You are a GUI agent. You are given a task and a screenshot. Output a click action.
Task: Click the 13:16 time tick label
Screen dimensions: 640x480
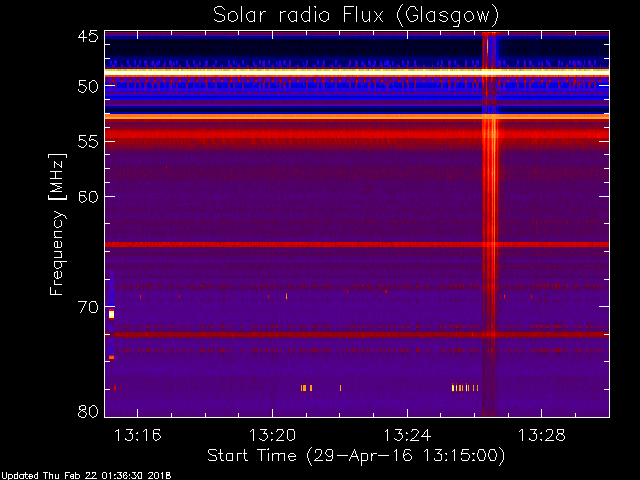[138, 436]
